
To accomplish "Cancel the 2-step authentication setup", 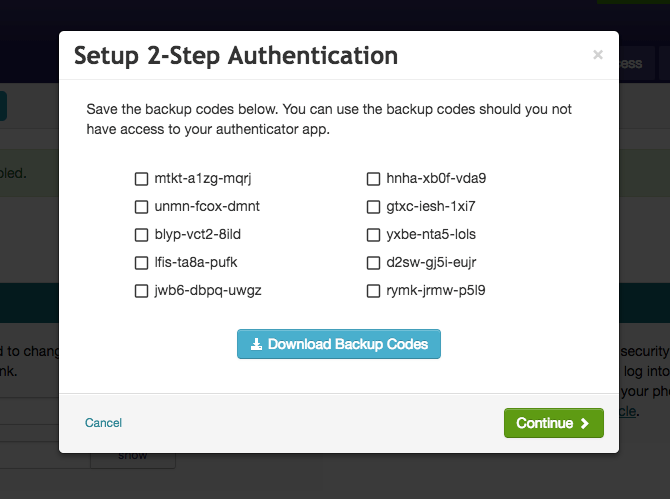I will 103,423.
